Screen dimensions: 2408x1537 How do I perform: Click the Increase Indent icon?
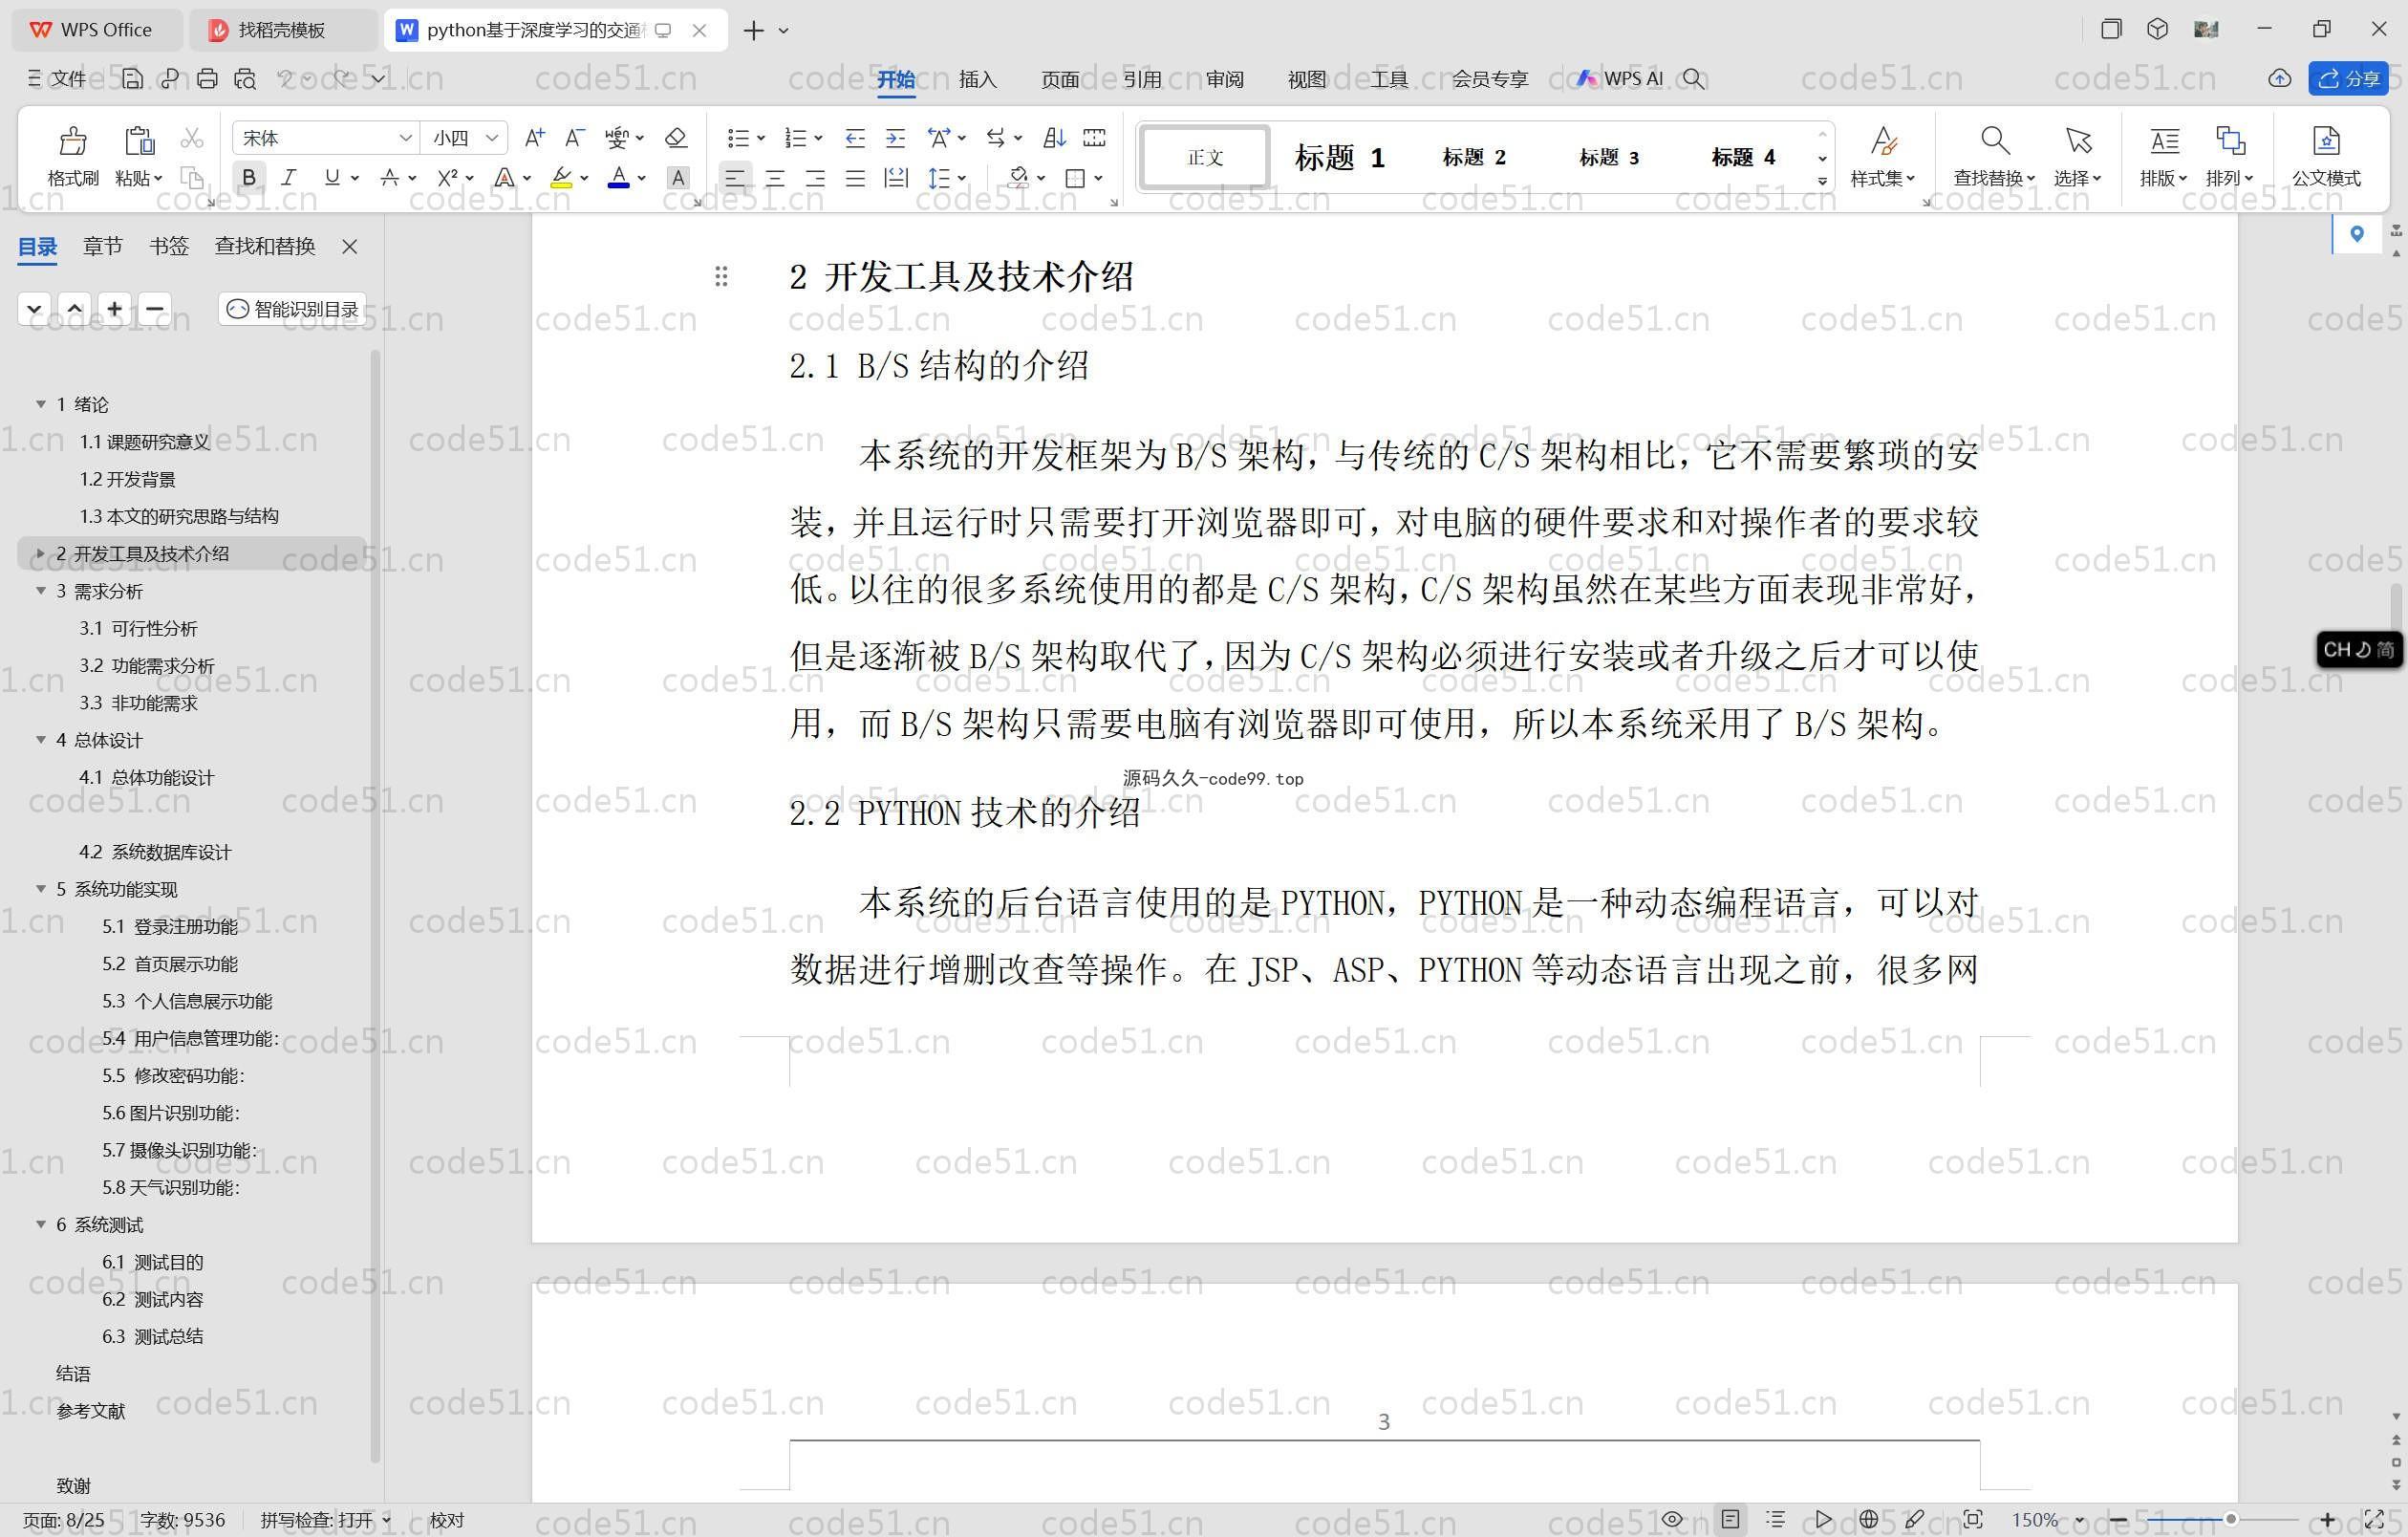coord(896,137)
